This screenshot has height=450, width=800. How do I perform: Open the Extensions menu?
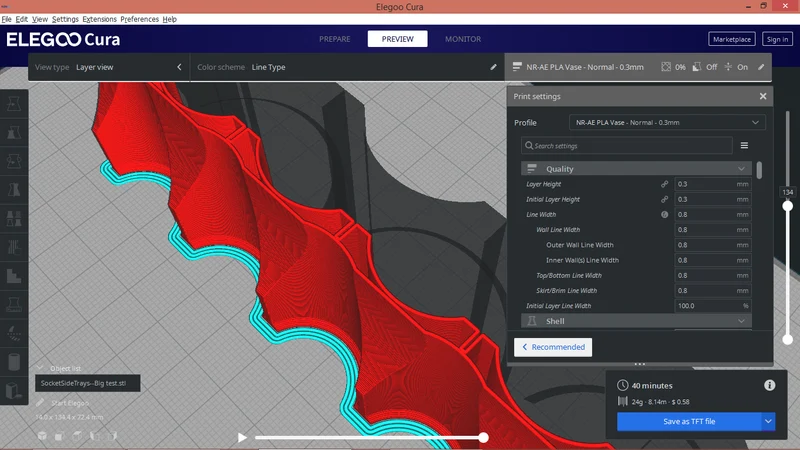99,19
